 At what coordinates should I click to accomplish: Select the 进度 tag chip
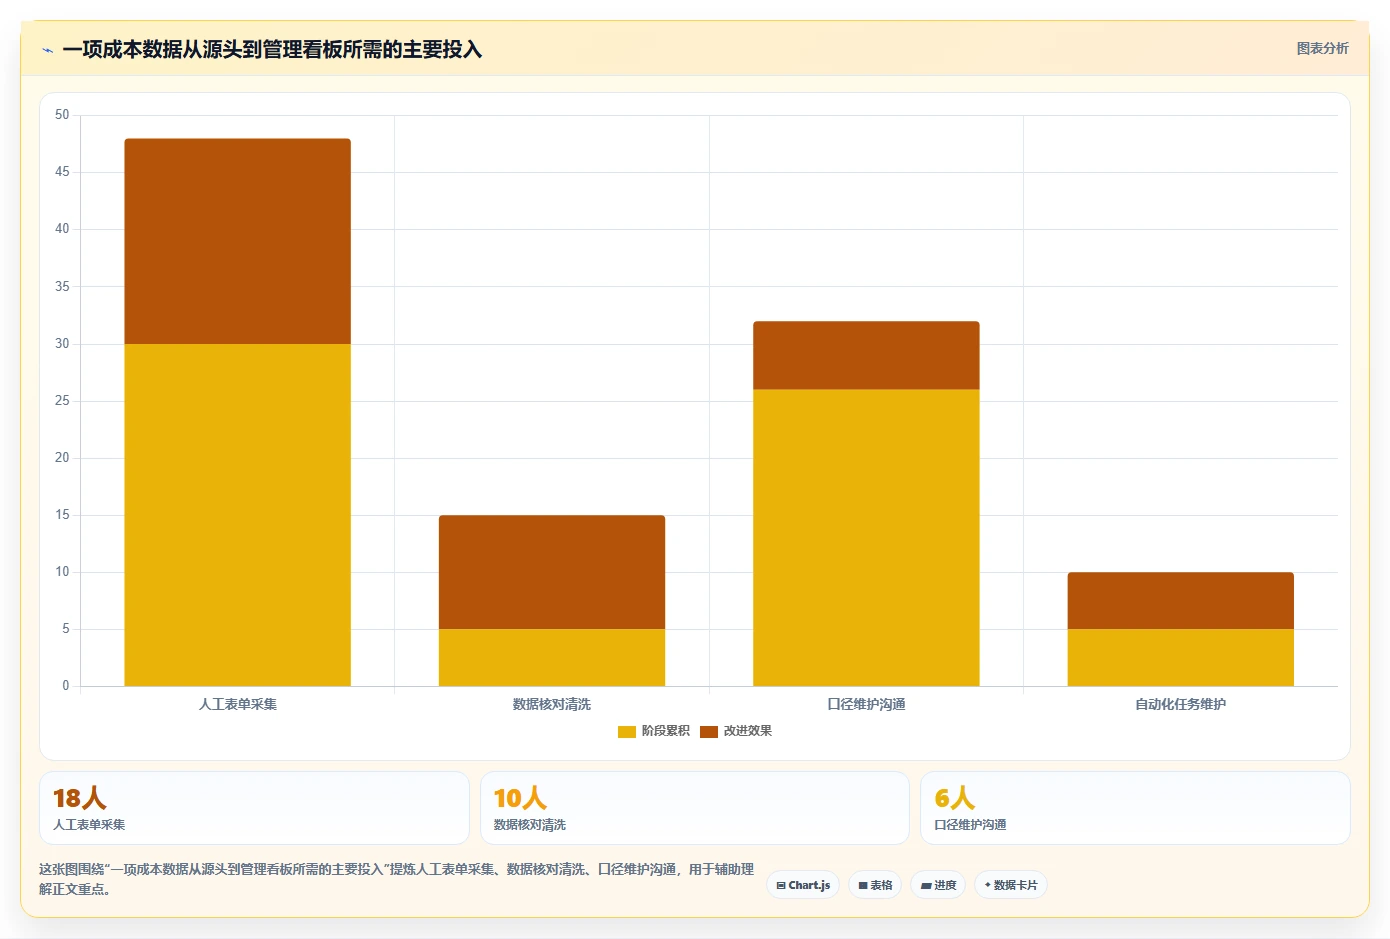[x=938, y=885]
